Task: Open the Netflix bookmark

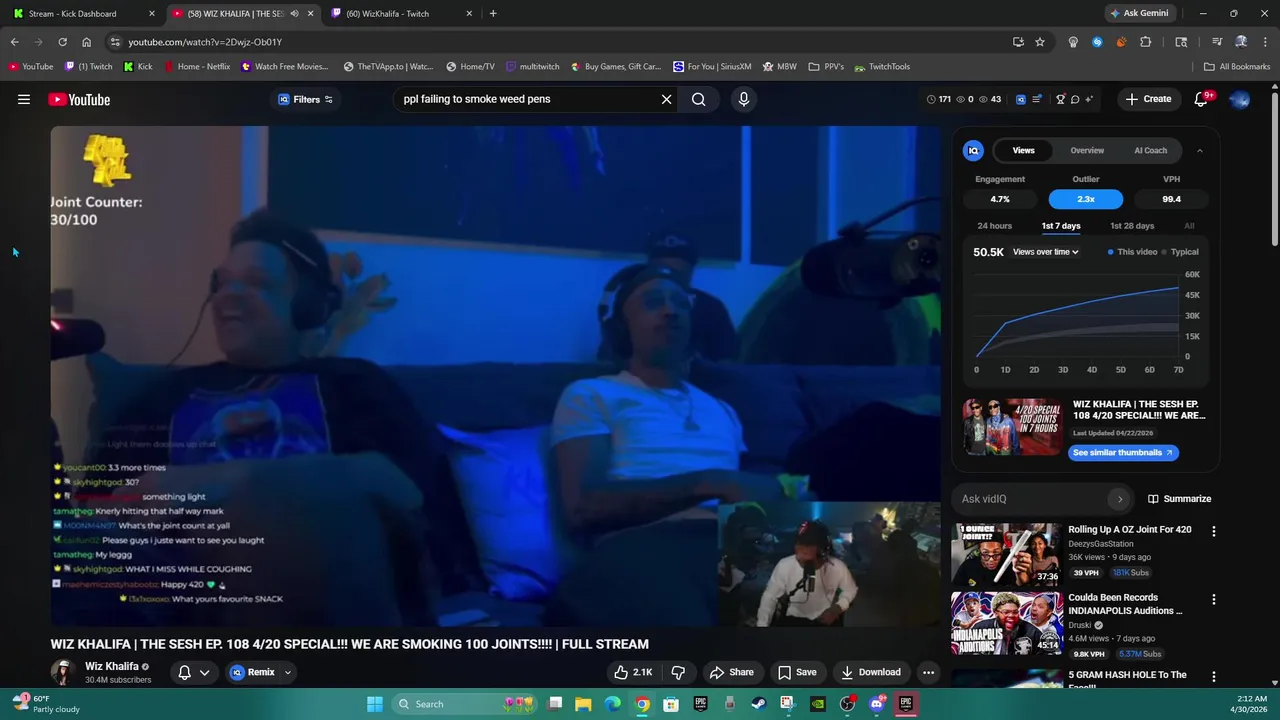Action: coord(197,67)
